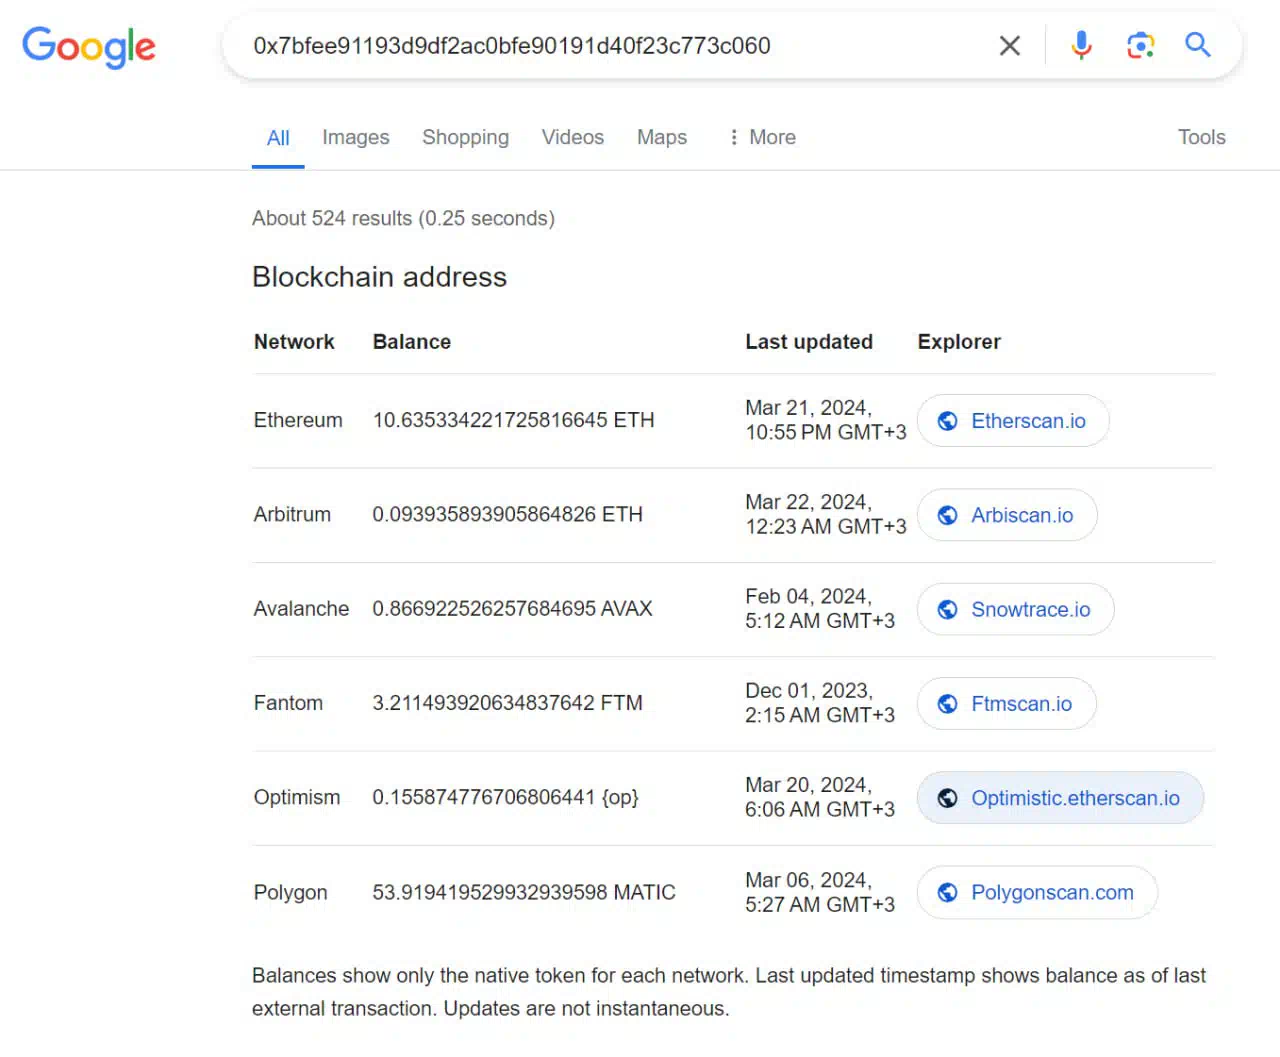Click the Arbitrum network cell
Screen dimensions: 1280x1057
tap(292, 514)
